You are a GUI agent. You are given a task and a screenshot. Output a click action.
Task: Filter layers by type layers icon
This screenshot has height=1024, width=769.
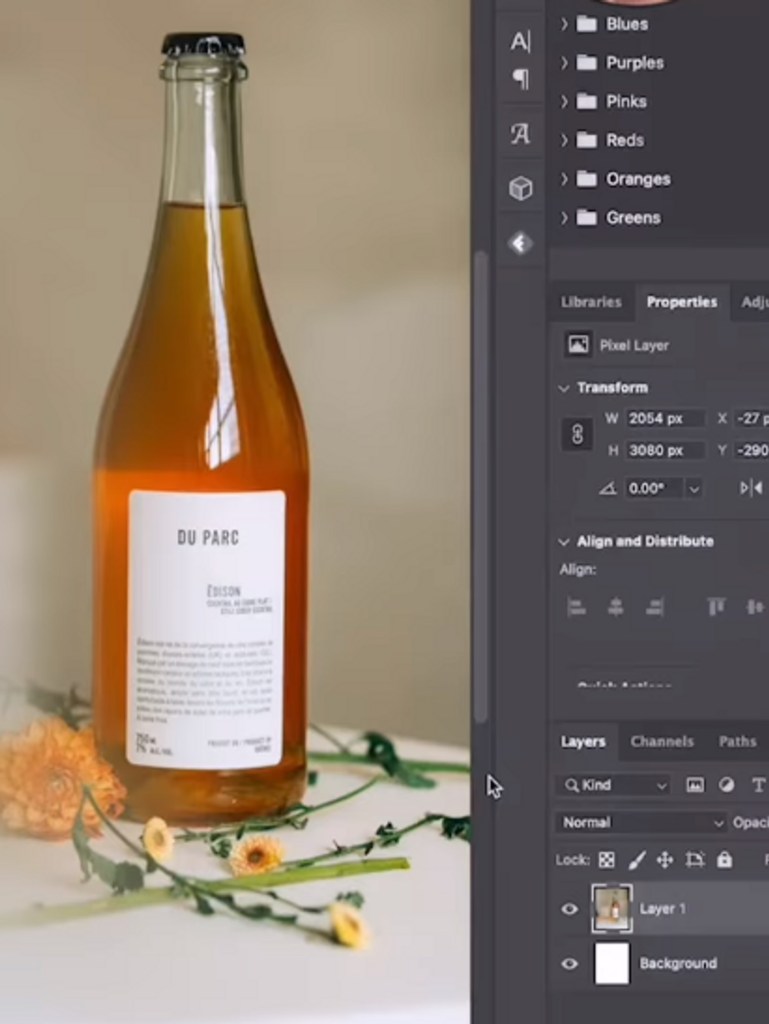pyautogui.click(x=758, y=786)
